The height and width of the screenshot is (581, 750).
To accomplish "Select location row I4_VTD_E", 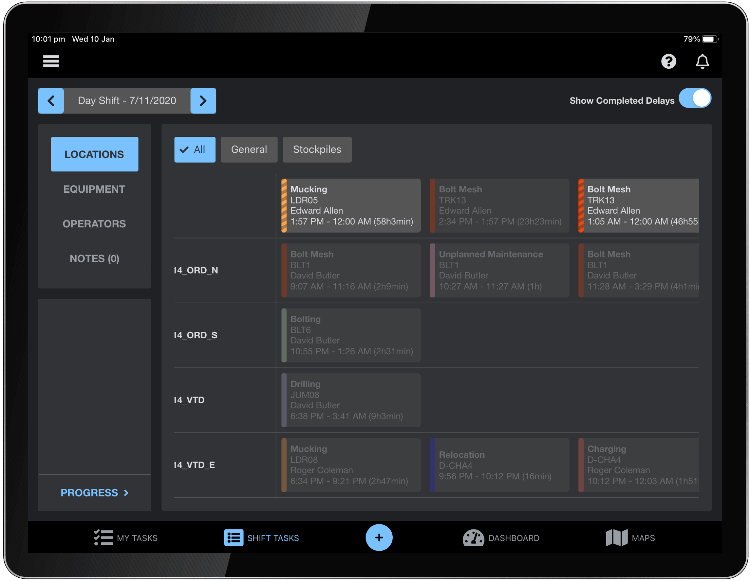I will pyautogui.click(x=195, y=465).
